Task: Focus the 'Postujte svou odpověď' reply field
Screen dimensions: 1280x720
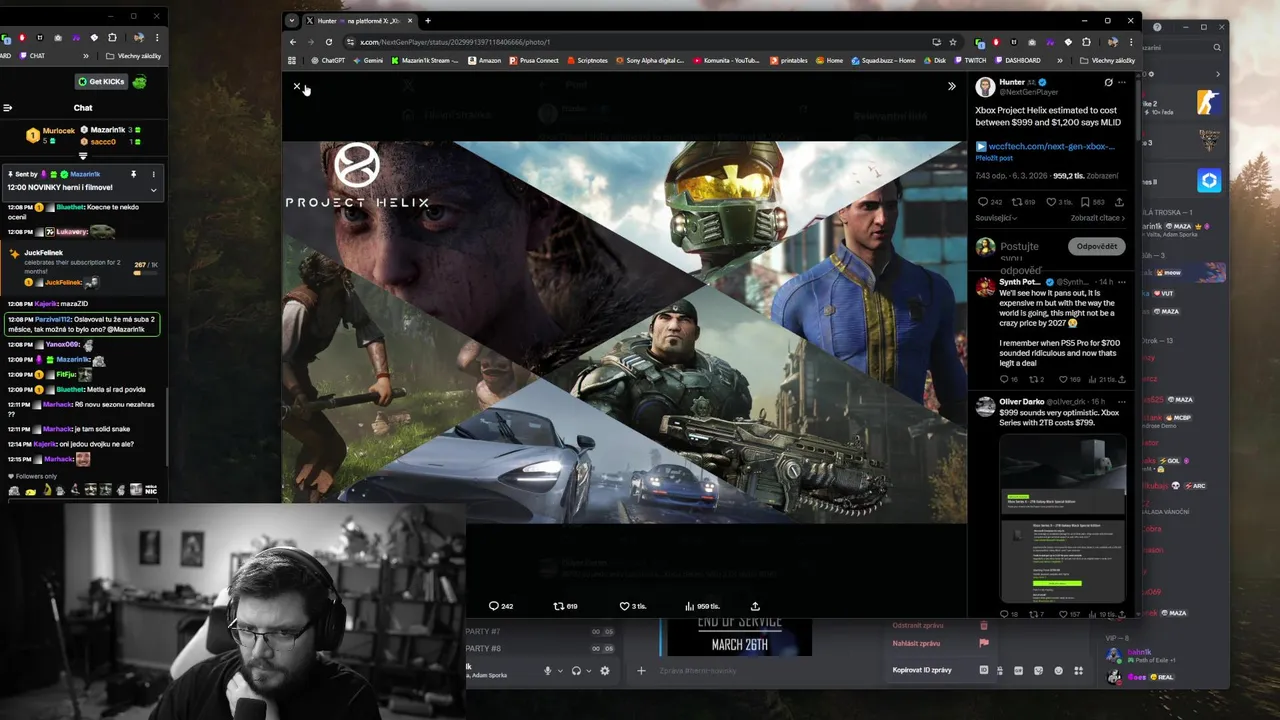Action: point(1021,258)
